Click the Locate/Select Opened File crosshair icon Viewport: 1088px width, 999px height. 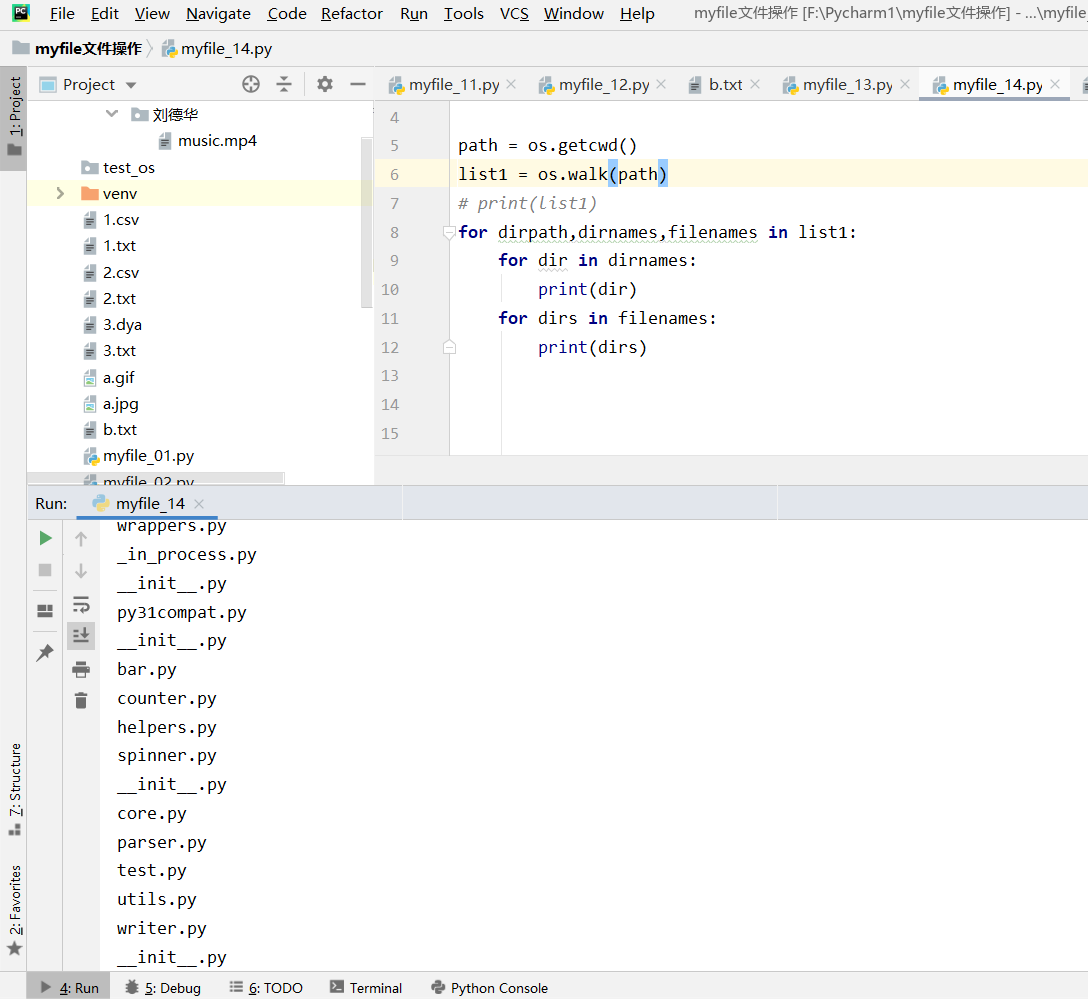coord(251,85)
